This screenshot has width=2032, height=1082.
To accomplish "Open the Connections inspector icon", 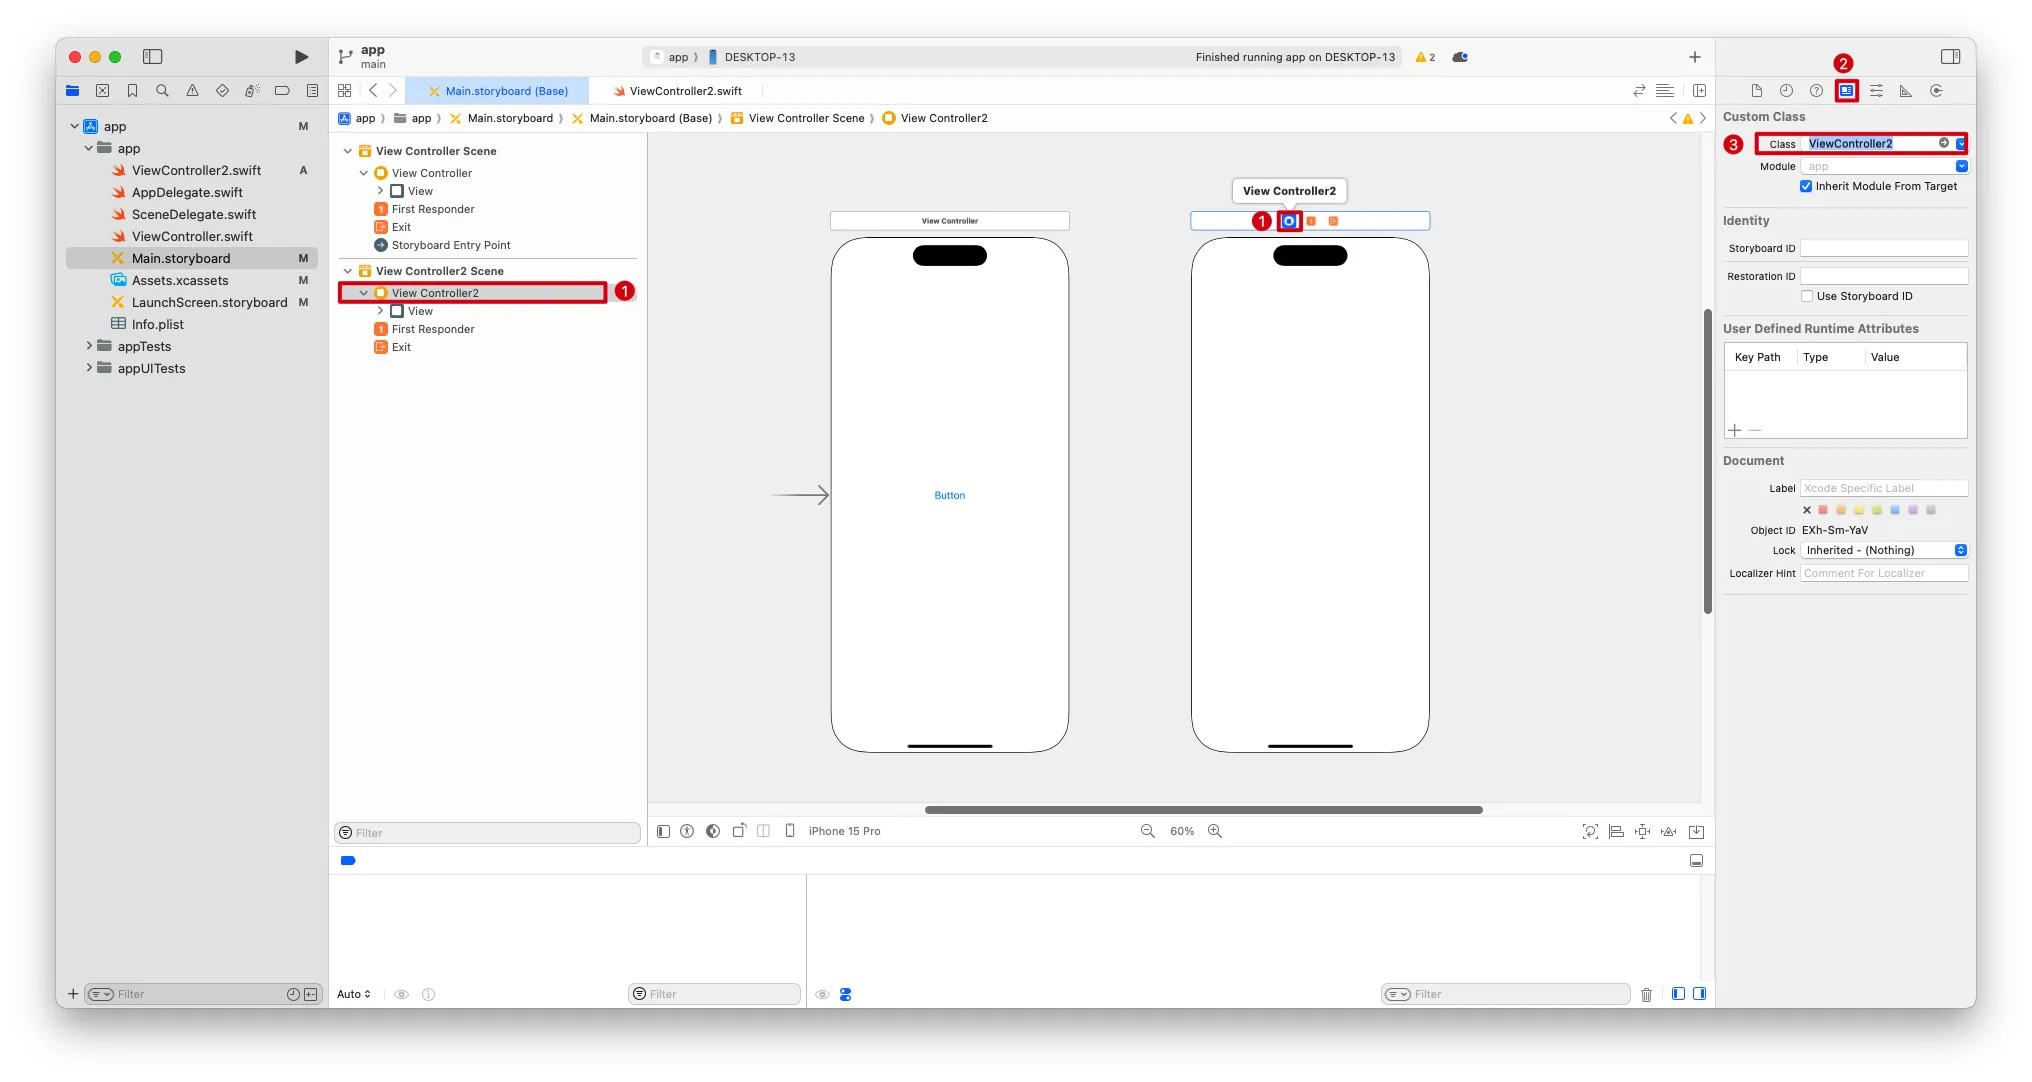I will tap(1936, 91).
